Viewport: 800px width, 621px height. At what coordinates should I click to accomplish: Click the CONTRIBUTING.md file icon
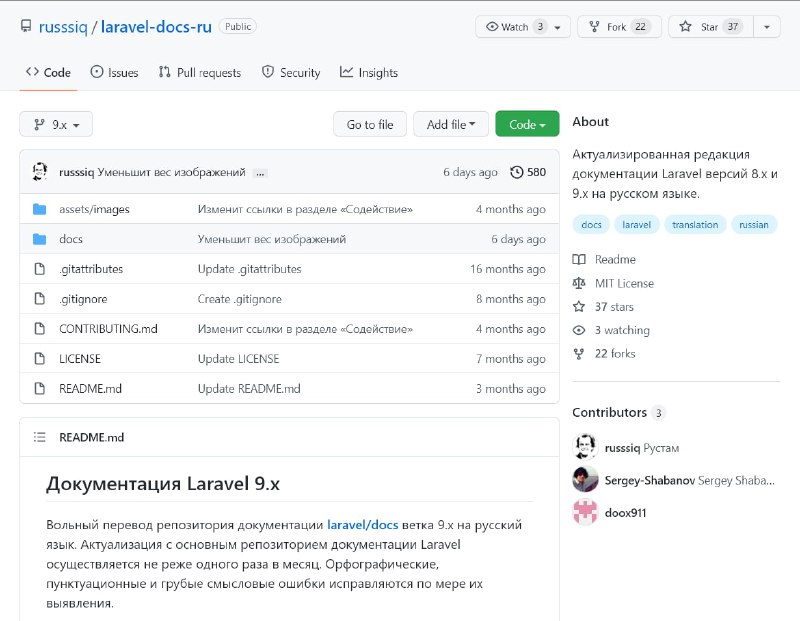[x=39, y=329]
